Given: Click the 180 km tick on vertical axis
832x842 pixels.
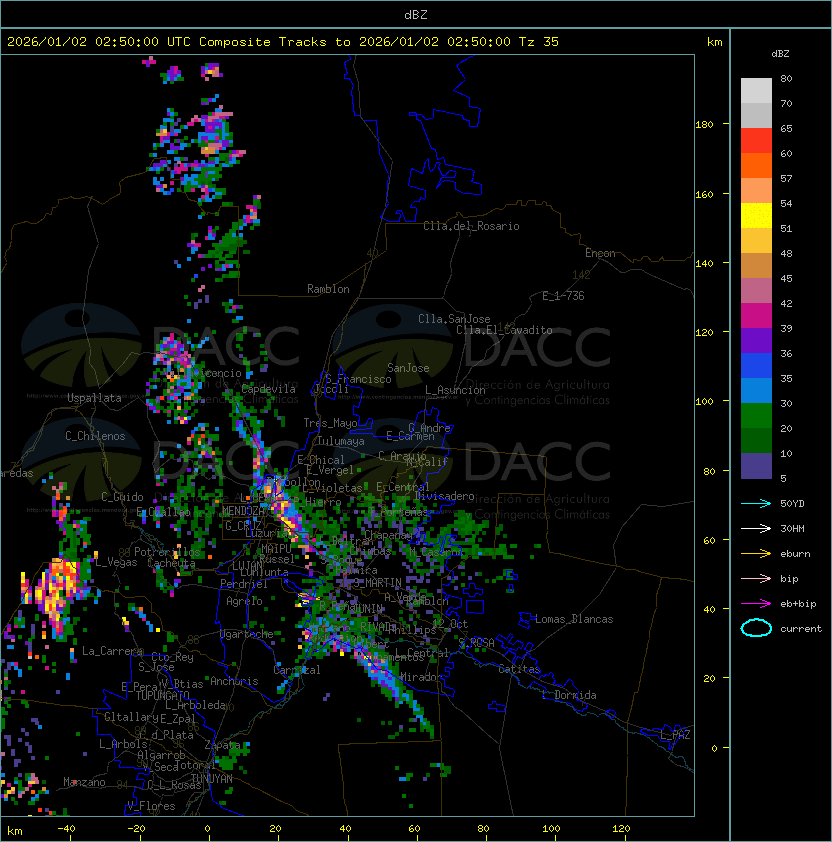Looking at the screenshot, I should (704, 125).
